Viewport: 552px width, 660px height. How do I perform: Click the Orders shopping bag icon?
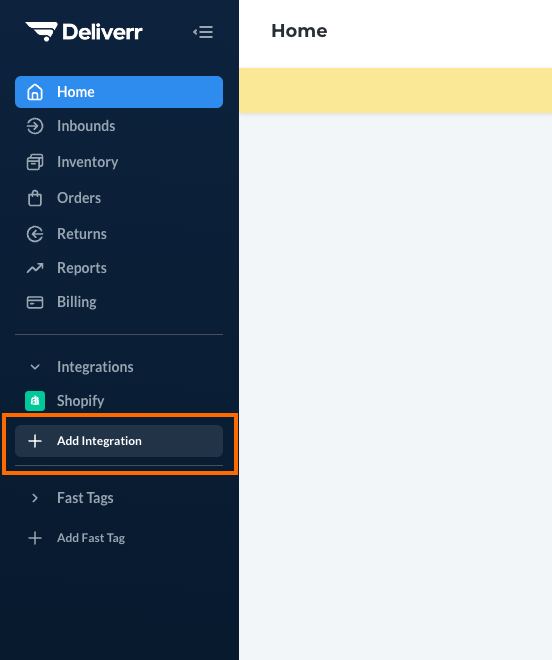coord(35,198)
